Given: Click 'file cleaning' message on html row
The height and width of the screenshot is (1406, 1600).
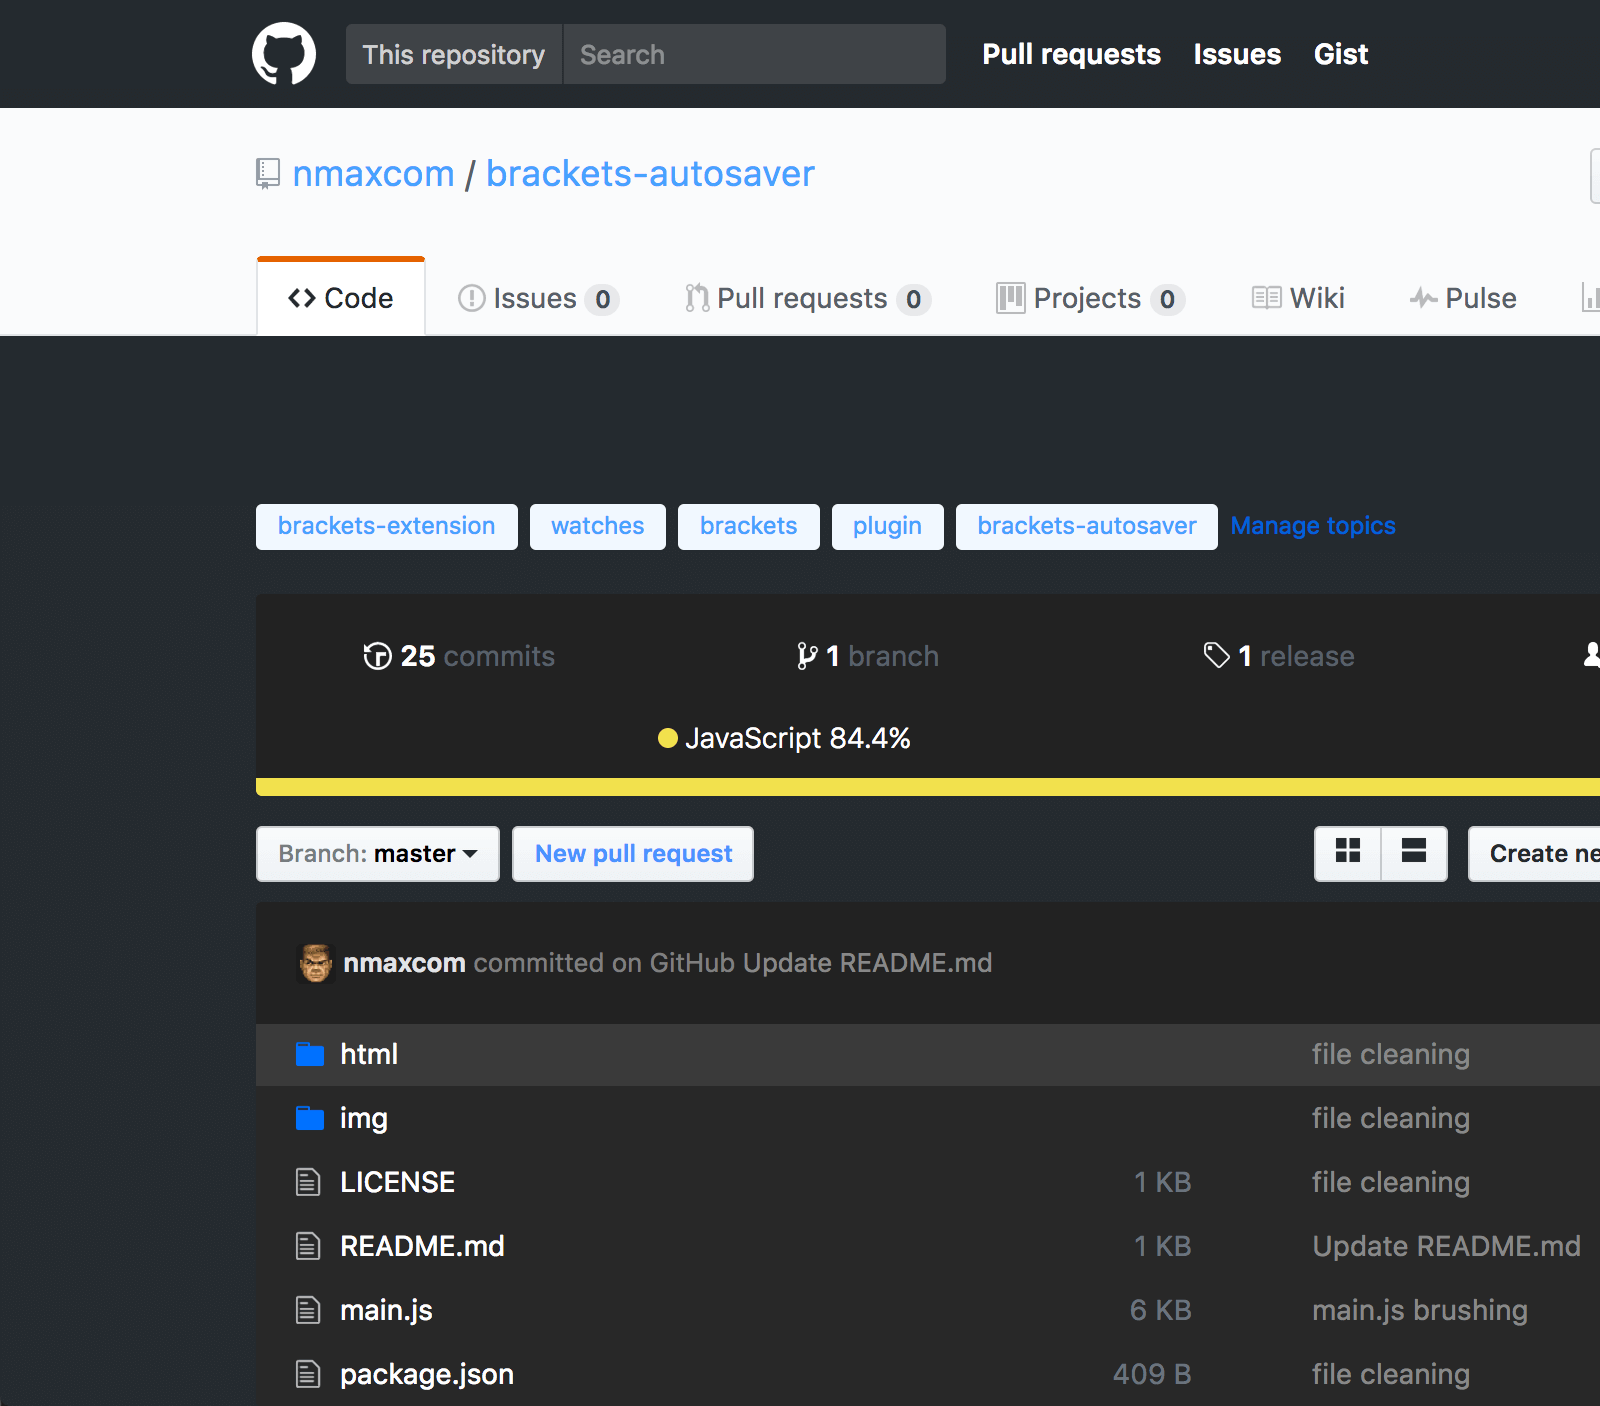Looking at the screenshot, I should (1391, 1054).
